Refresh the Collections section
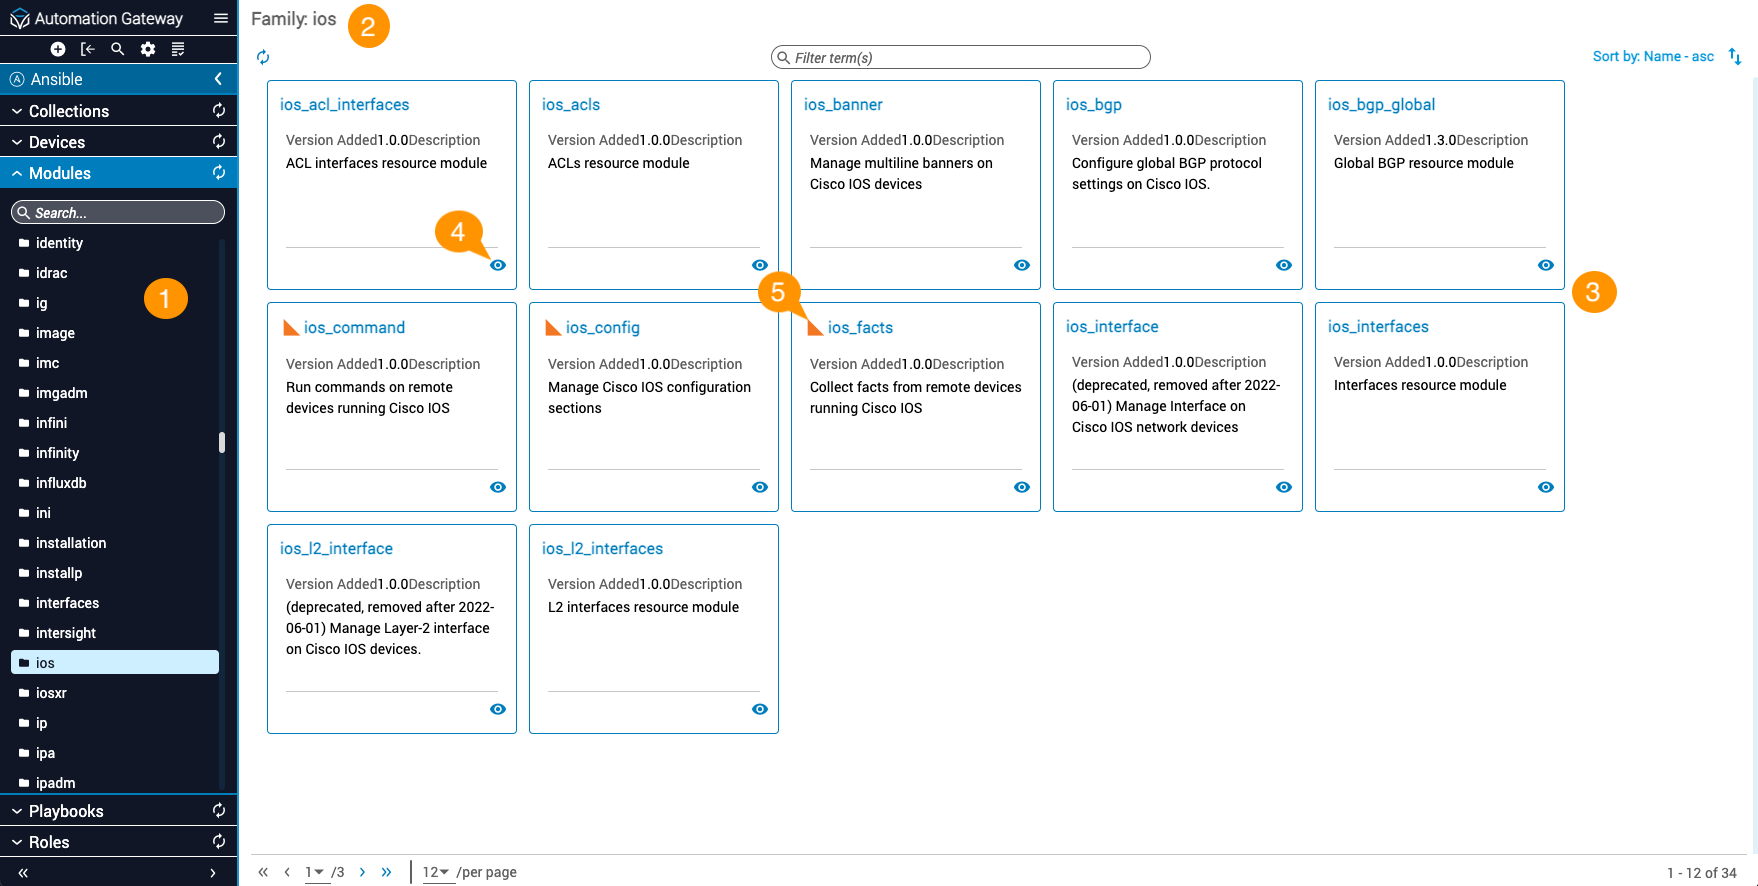Screen dimensions: 1758x886 pyautogui.click(x=219, y=111)
